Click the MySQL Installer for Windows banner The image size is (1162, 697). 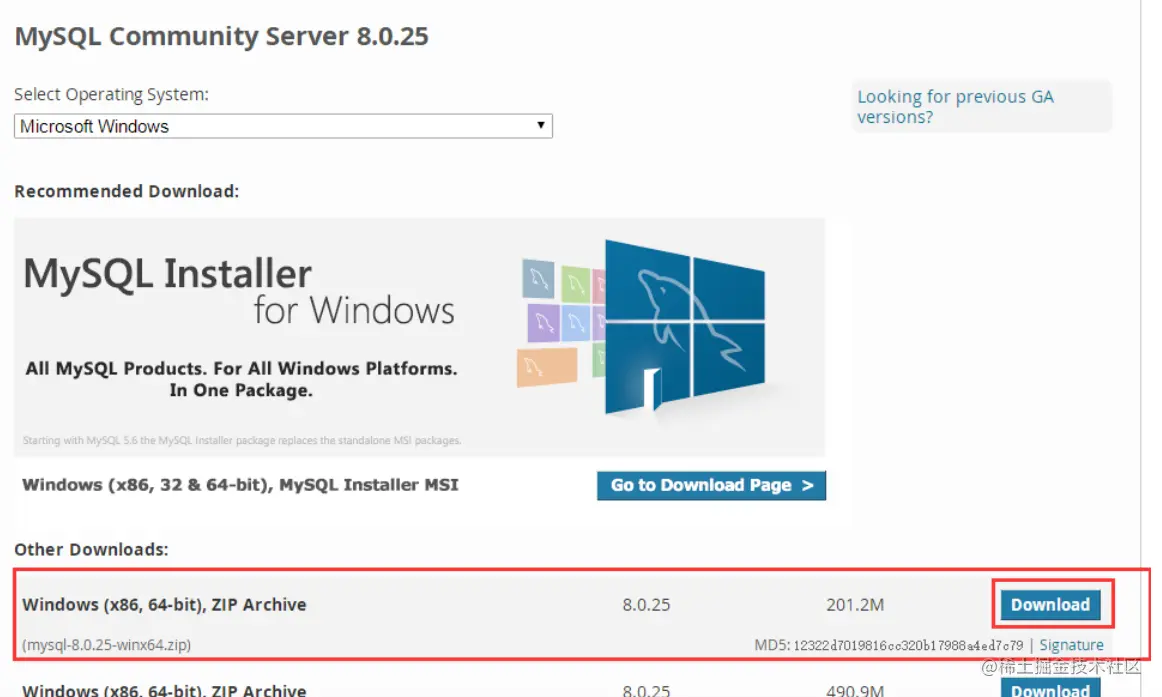(419, 337)
